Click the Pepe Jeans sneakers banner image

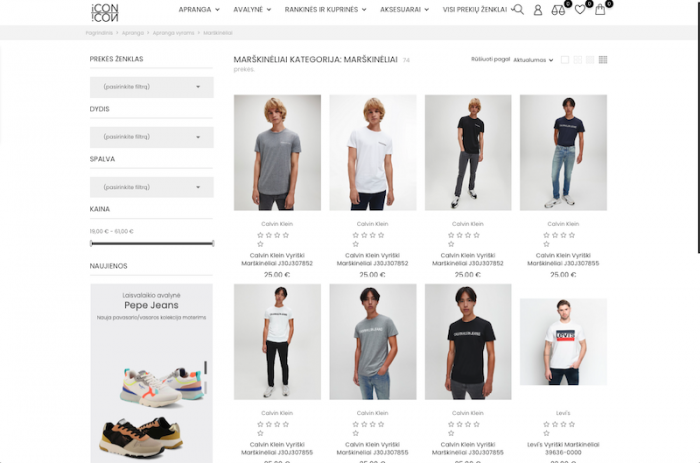pyautogui.click(x=151, y=373)
